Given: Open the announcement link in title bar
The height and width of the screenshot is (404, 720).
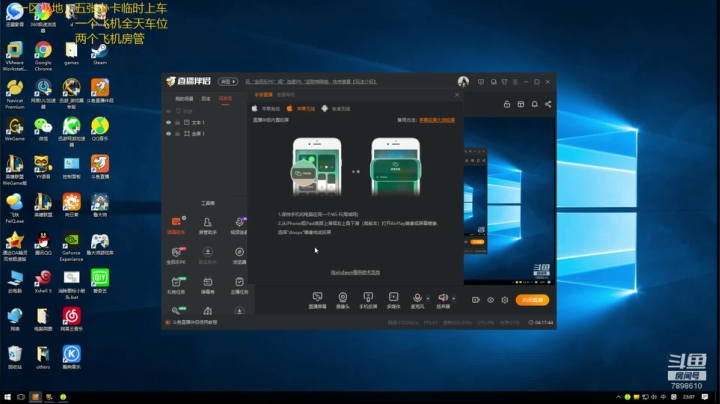Looking at the screenshot, I should point(311,81).
